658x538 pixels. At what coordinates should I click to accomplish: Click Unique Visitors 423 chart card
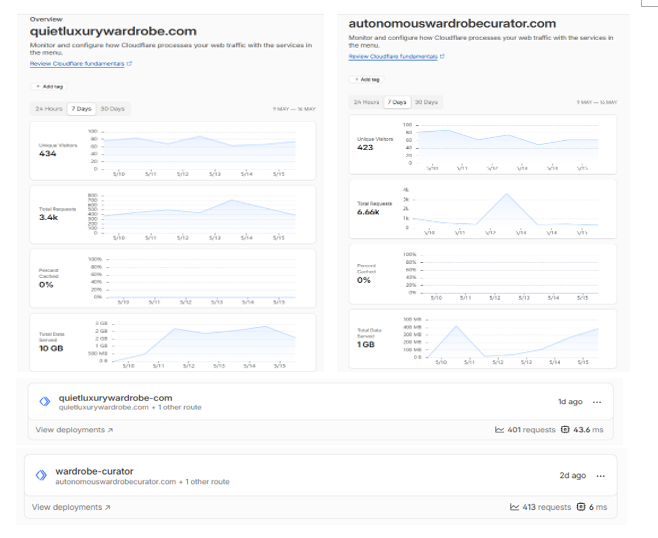483,144
